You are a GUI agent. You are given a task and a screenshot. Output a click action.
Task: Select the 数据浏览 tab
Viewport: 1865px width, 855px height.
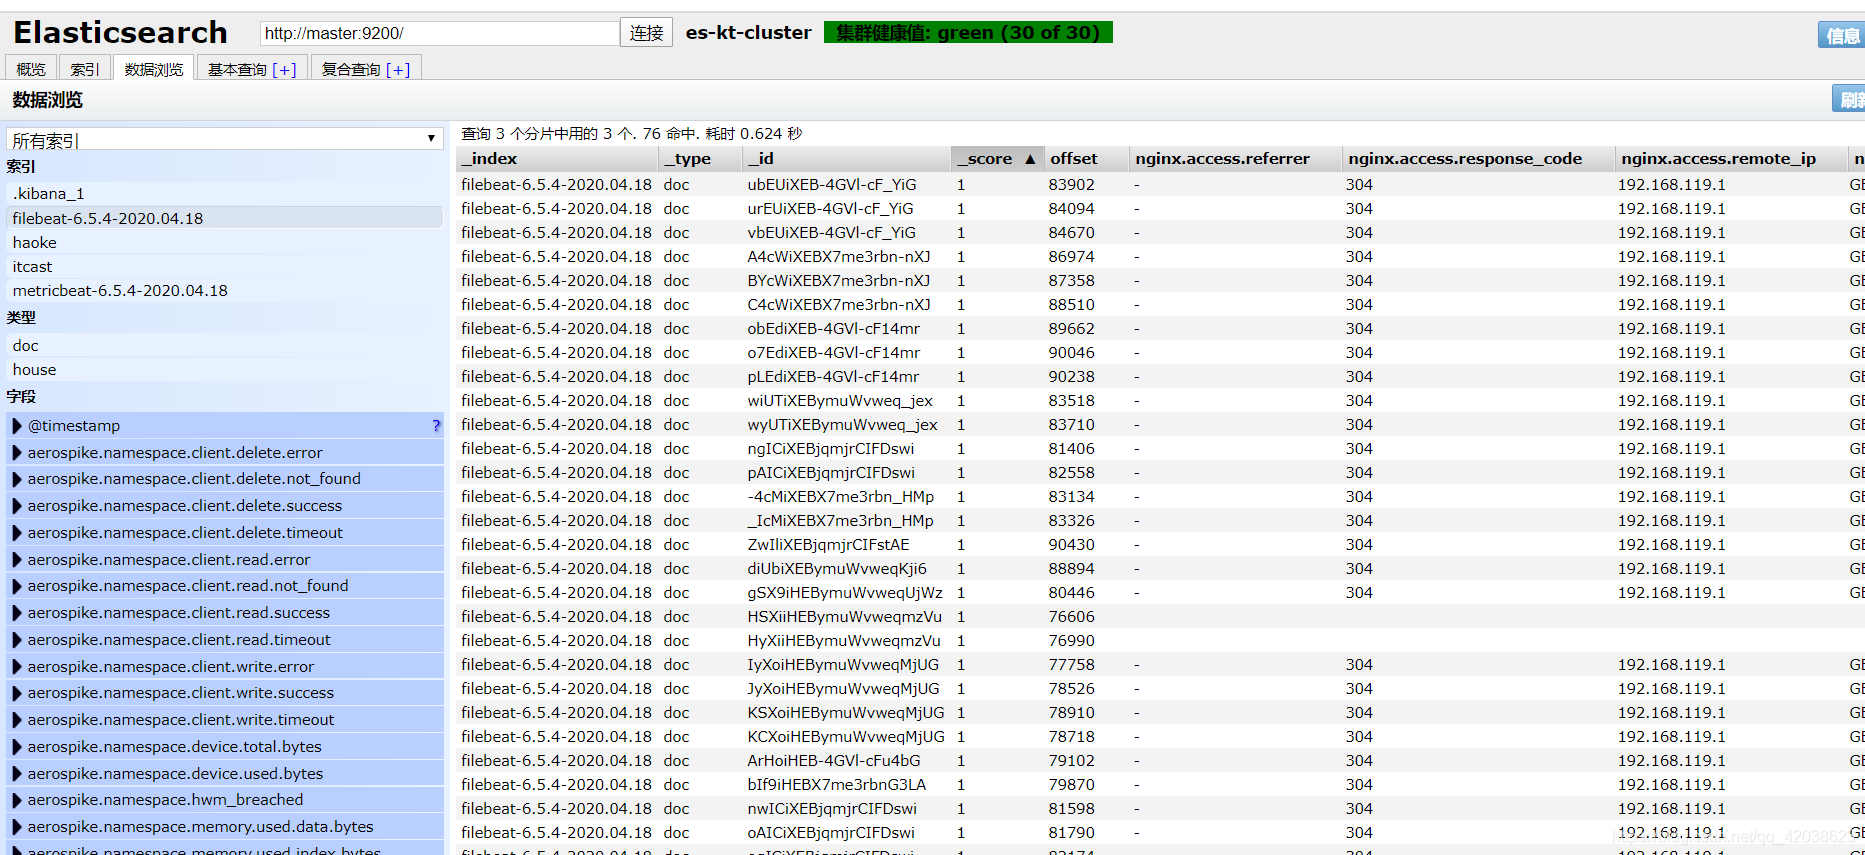(154, 69)
